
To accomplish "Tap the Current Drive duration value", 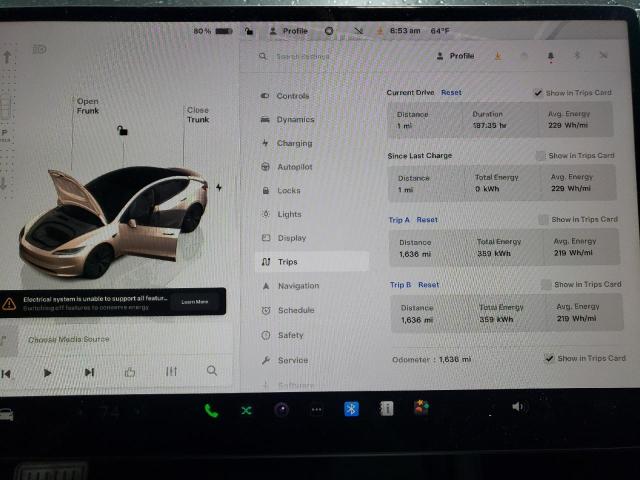I will (x=489, y=125).
